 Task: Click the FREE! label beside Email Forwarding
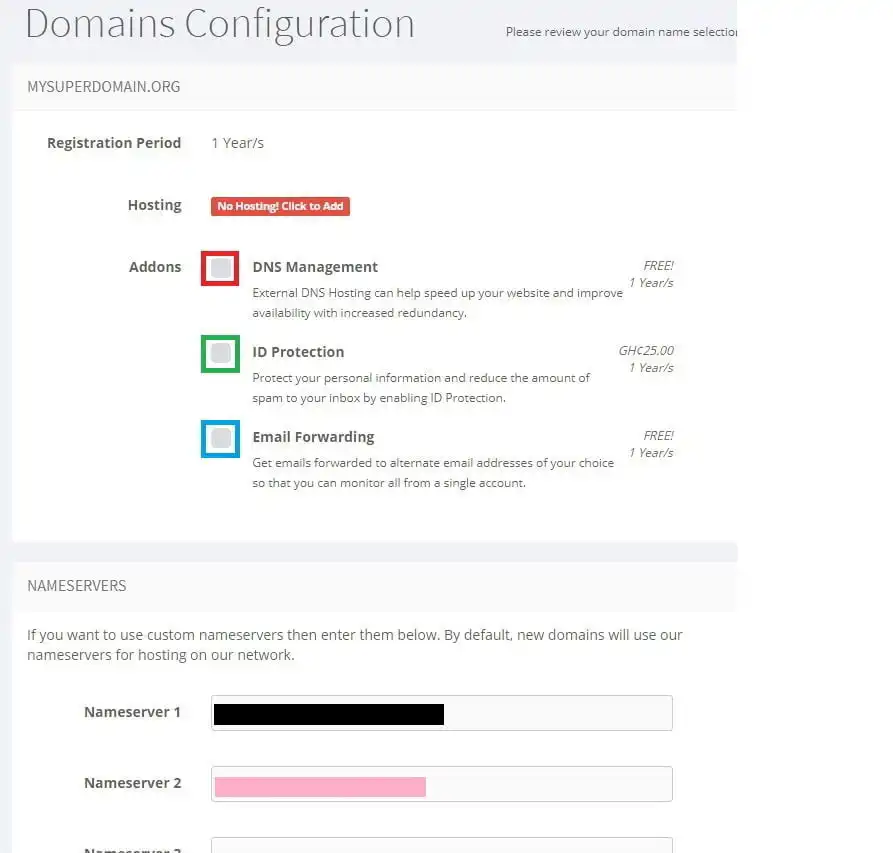tap(659, 435)
